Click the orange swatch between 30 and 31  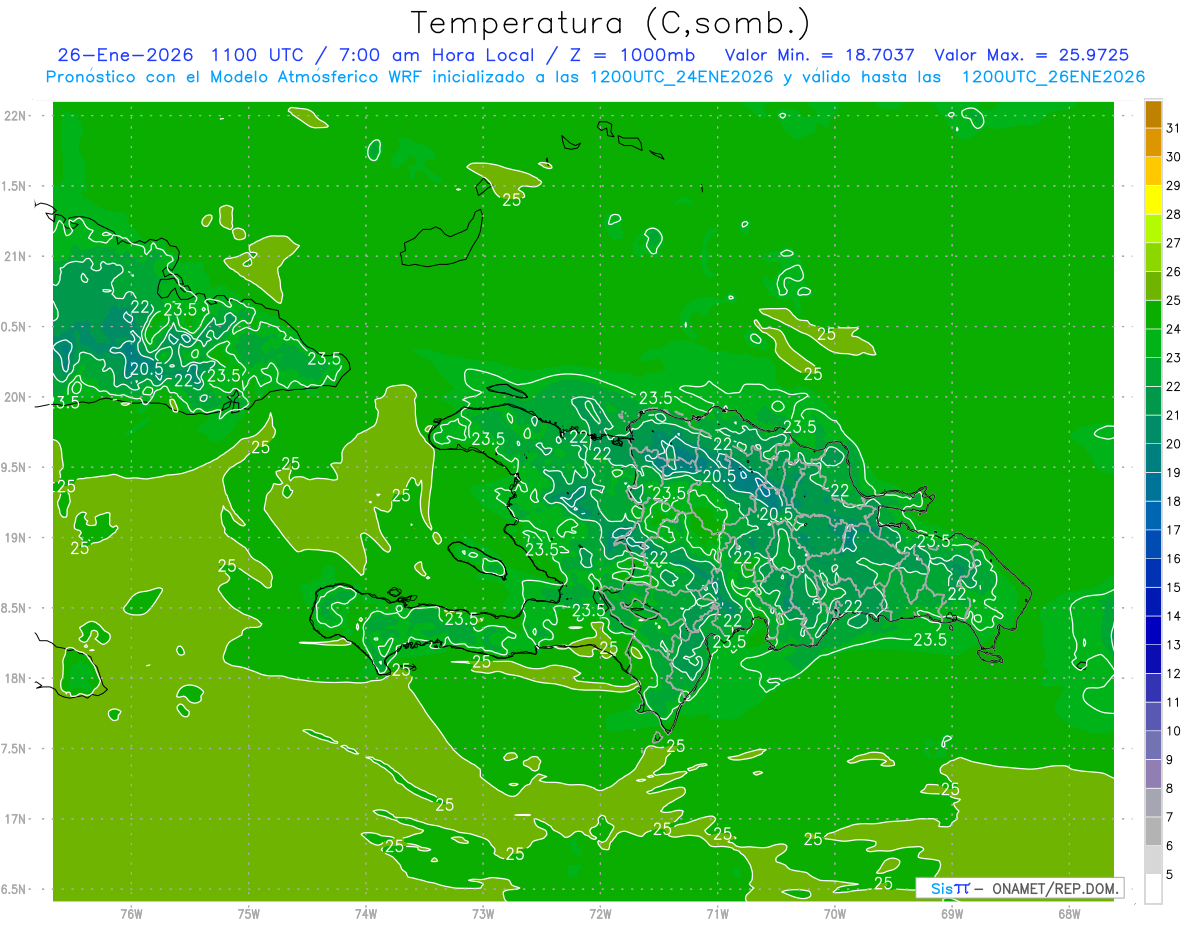point(1153,143)
